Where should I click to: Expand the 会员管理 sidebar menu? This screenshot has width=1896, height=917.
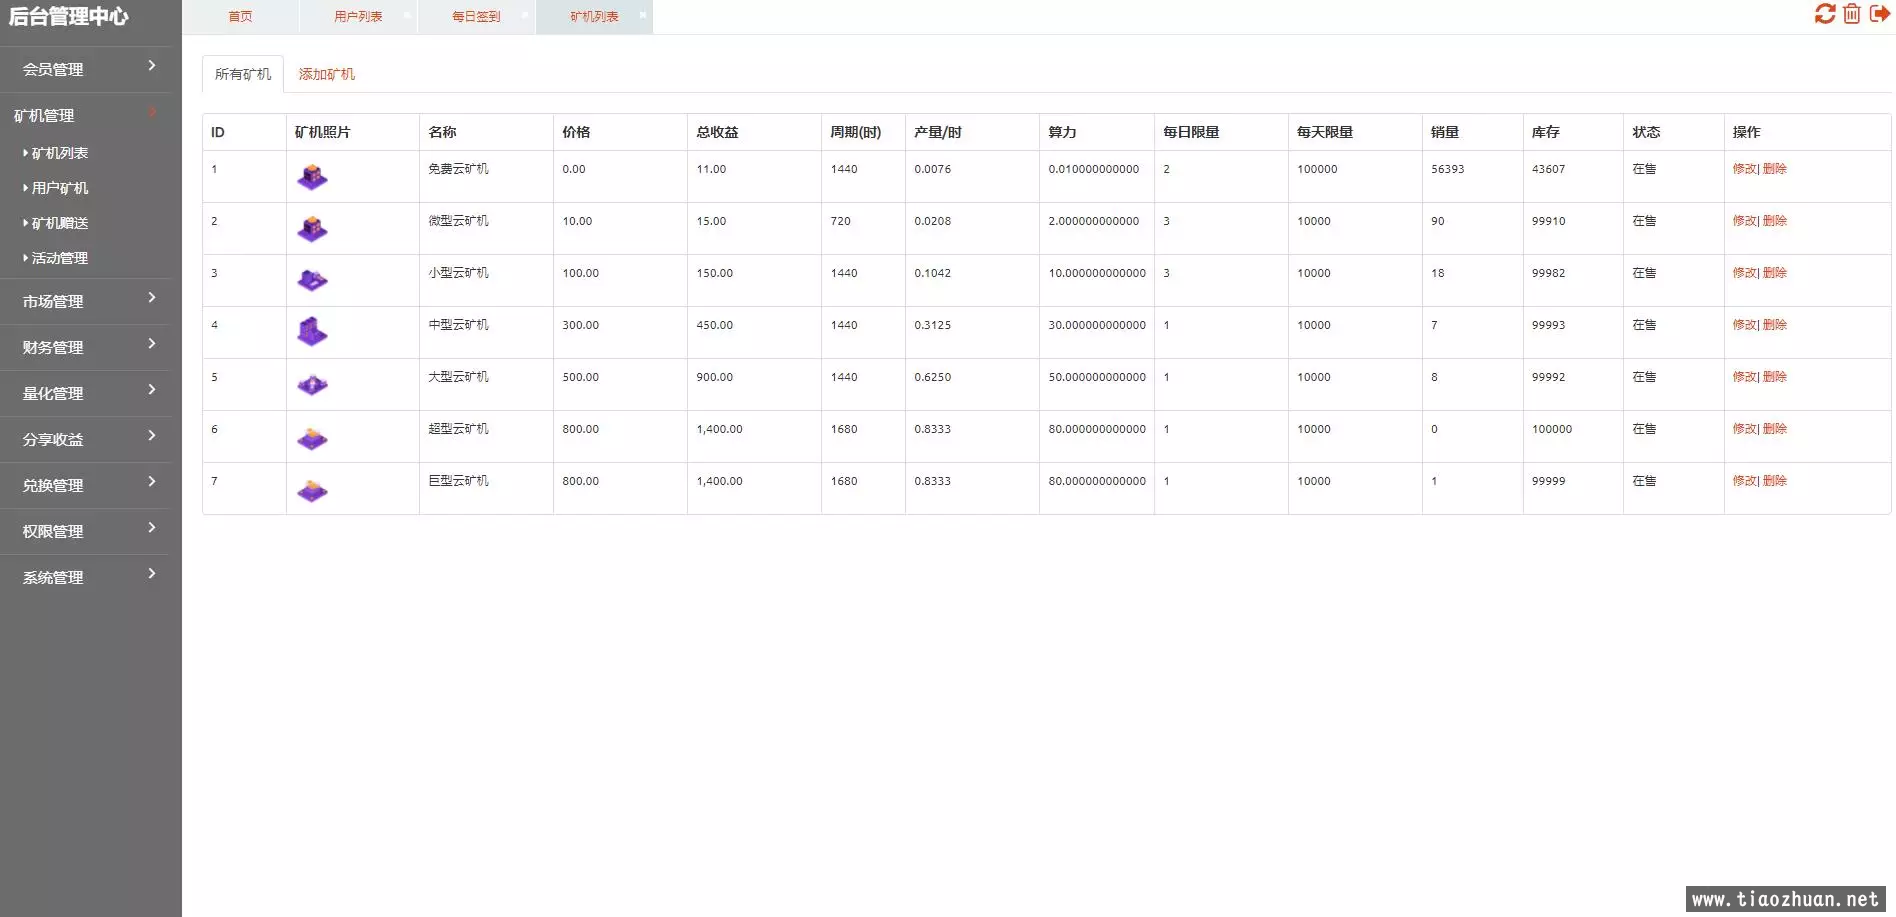[86, 69]
